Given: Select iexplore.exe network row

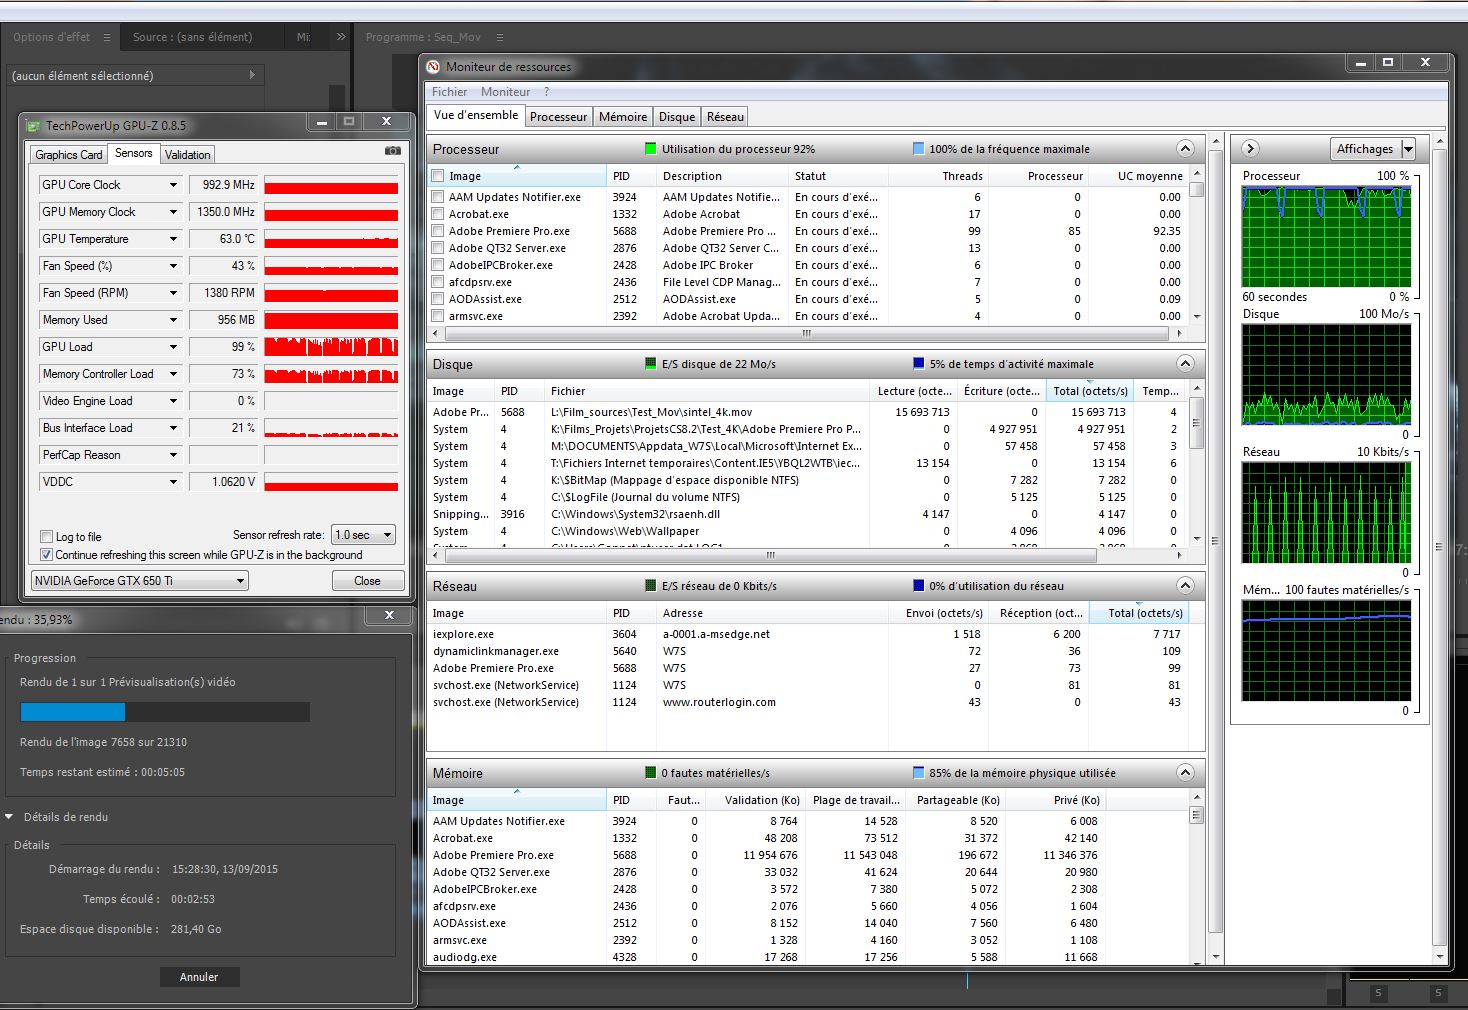Looking at the screenshot, I should click(x=808, y=634).
